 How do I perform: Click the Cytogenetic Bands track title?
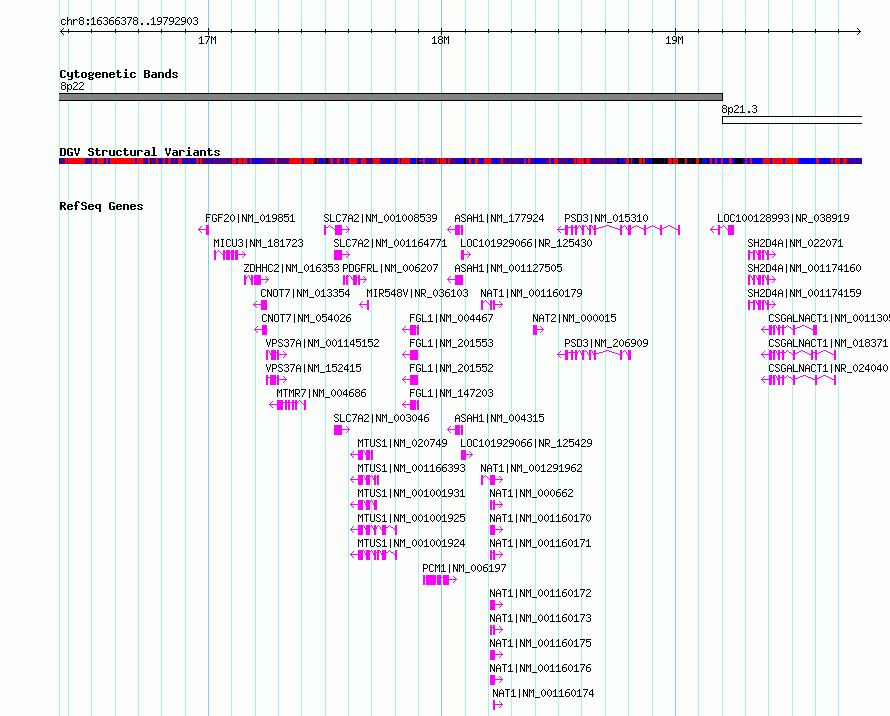119,74
